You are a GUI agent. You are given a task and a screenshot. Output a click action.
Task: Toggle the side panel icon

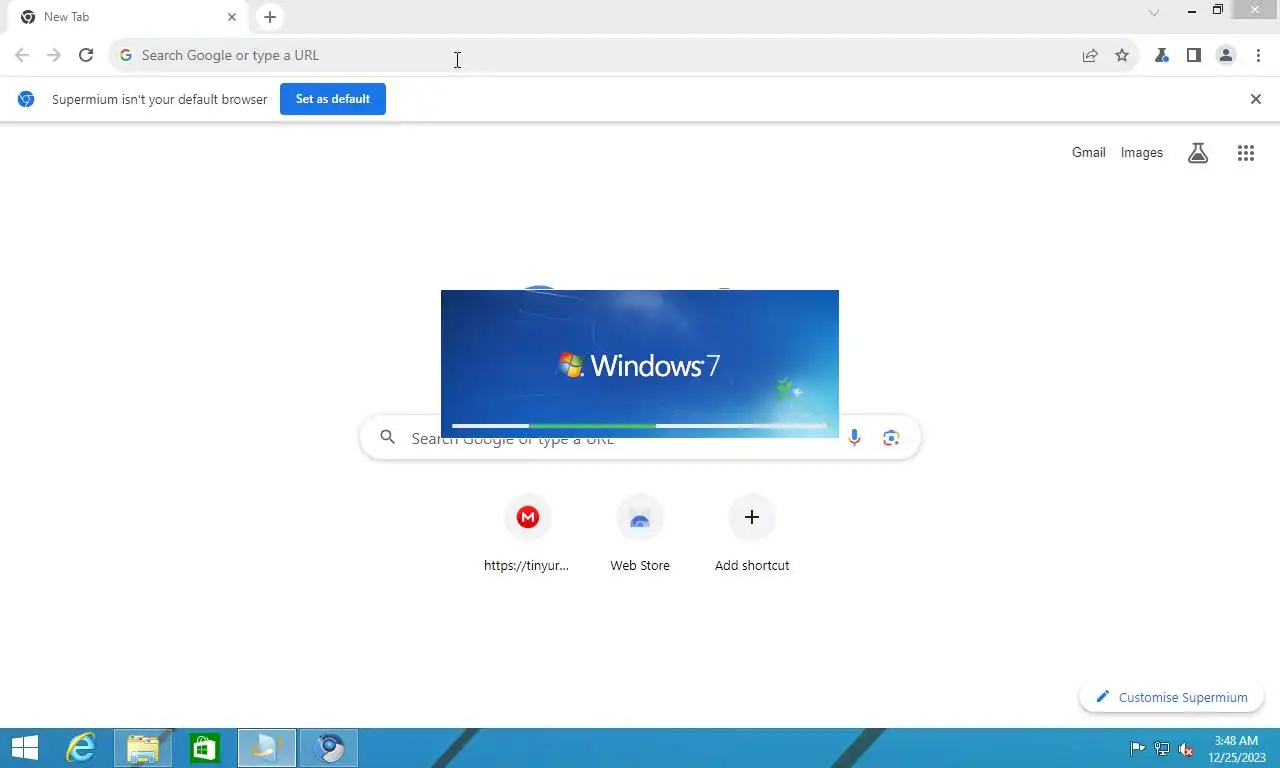click(1194, 56)
